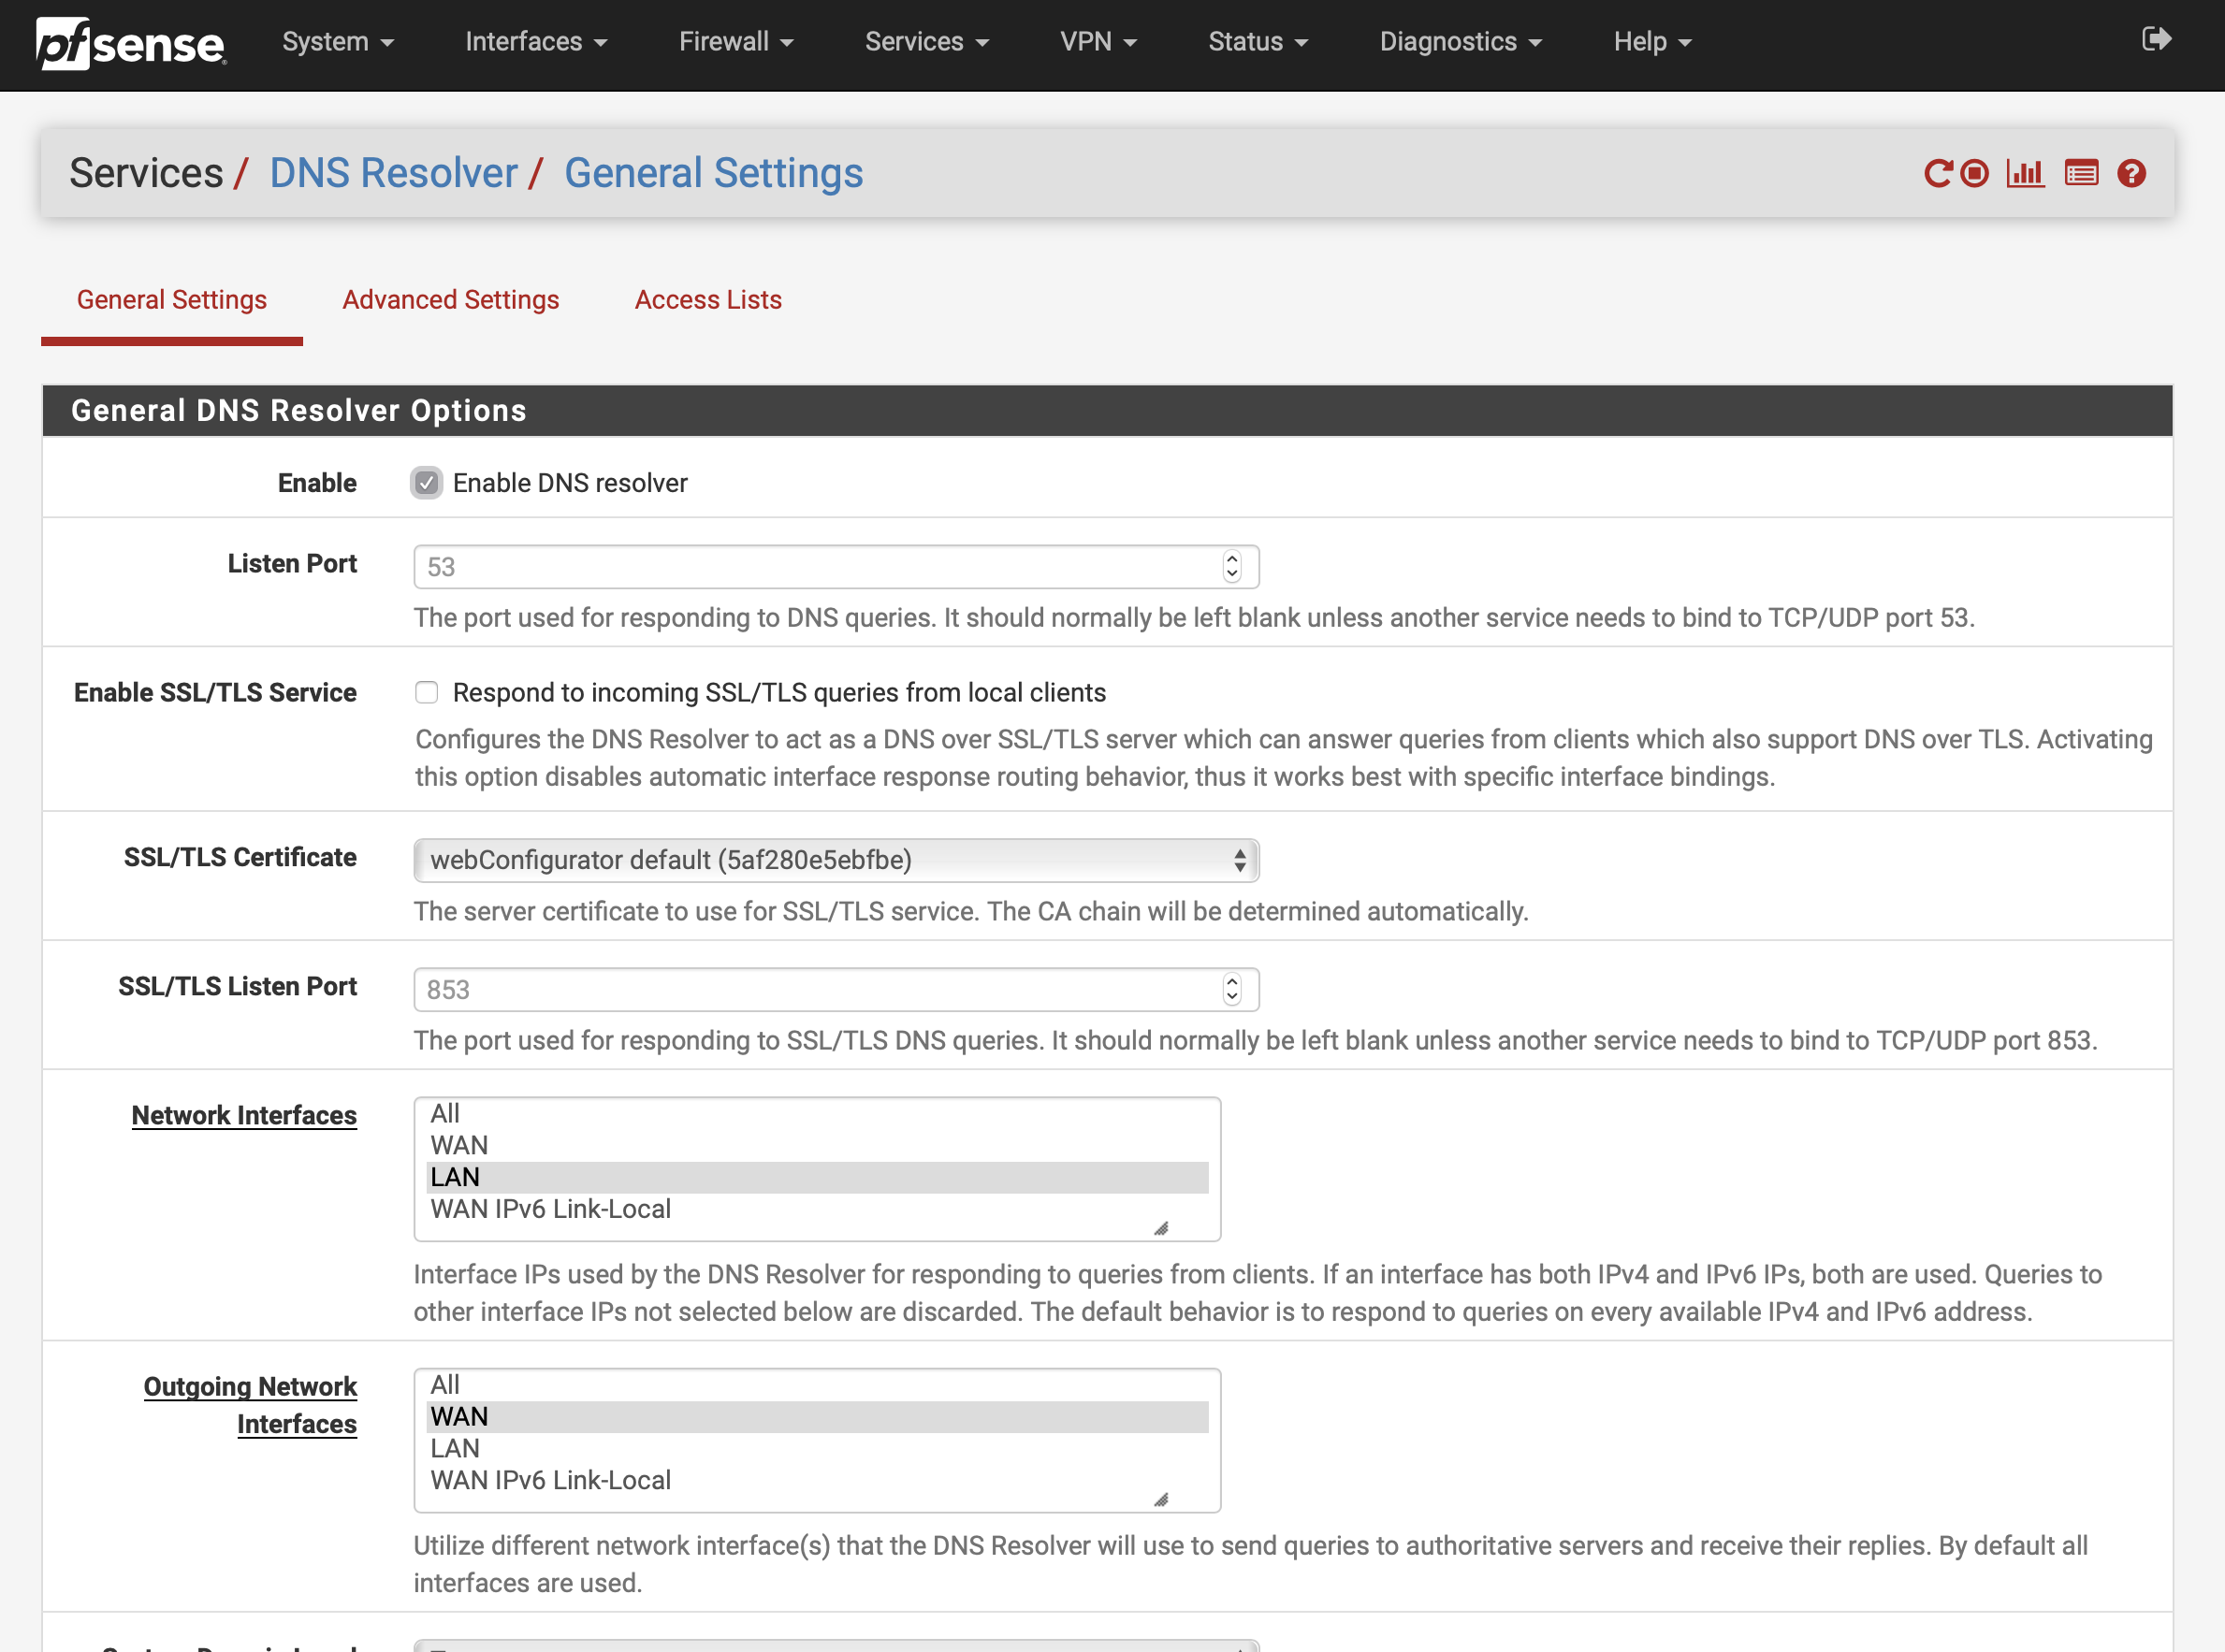
Task: Click the stop service icon
Action: point(1974,174)
